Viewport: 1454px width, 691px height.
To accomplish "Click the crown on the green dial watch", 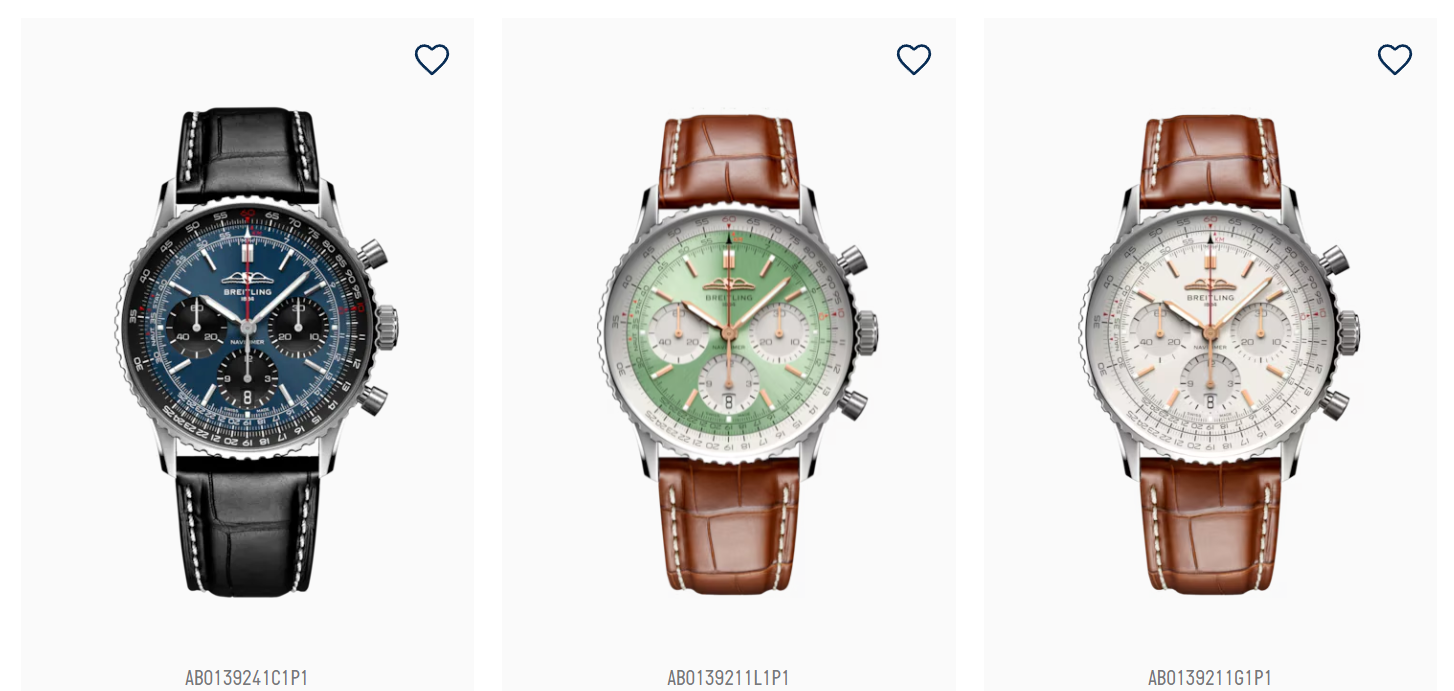I will click(867, 330).
